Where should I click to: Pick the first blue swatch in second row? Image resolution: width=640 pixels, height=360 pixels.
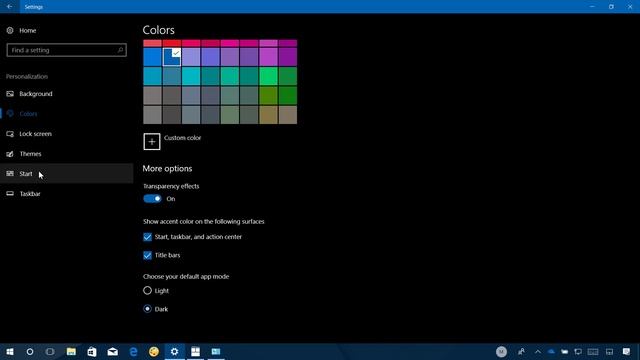tap(153, 57)
